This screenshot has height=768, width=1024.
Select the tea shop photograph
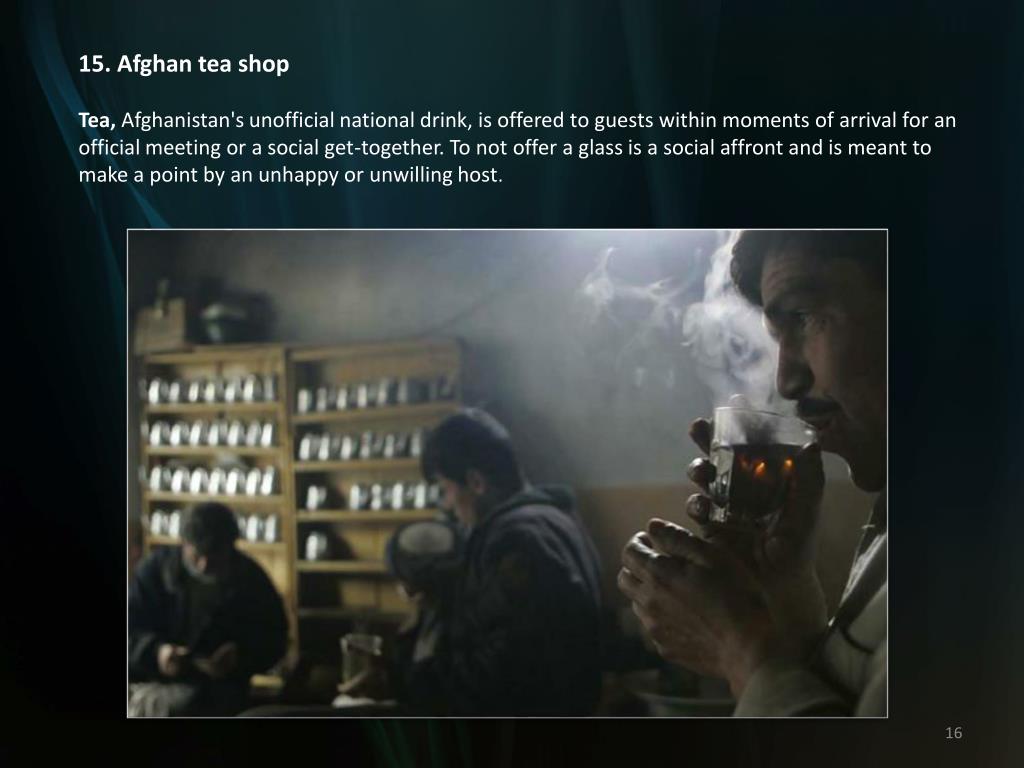[507, 473]
